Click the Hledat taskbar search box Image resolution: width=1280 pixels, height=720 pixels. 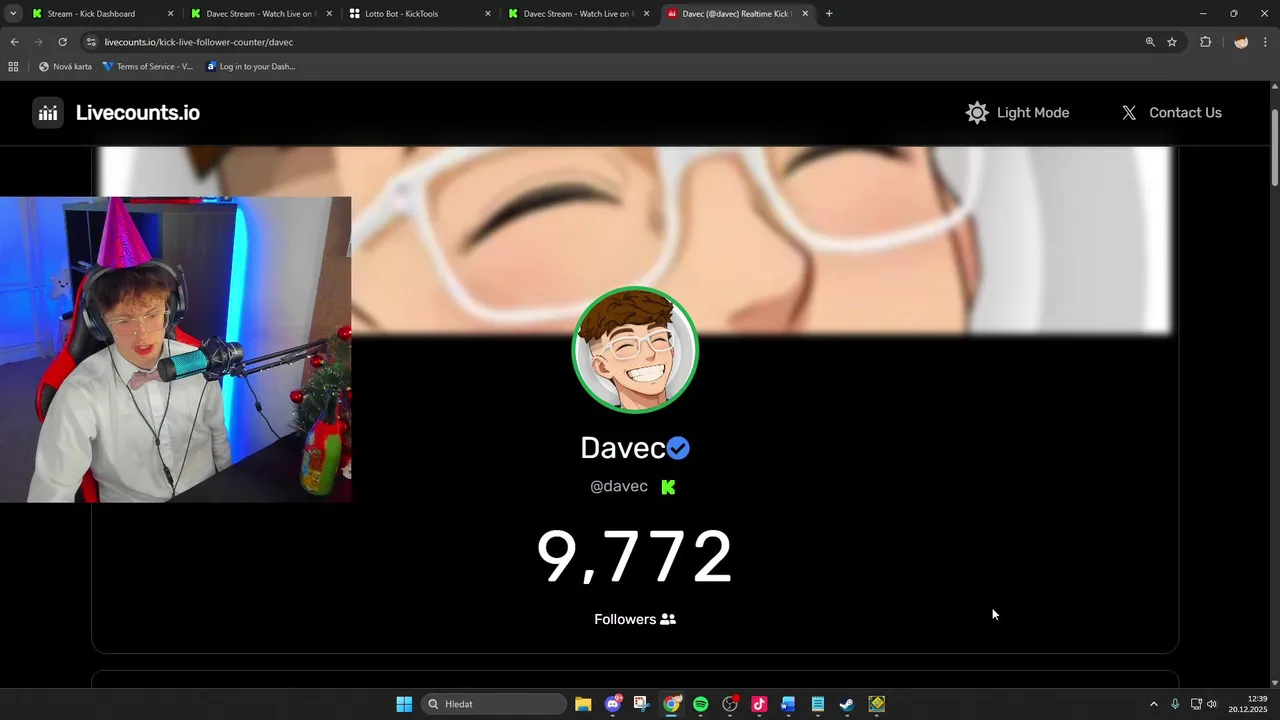(493, 704)
